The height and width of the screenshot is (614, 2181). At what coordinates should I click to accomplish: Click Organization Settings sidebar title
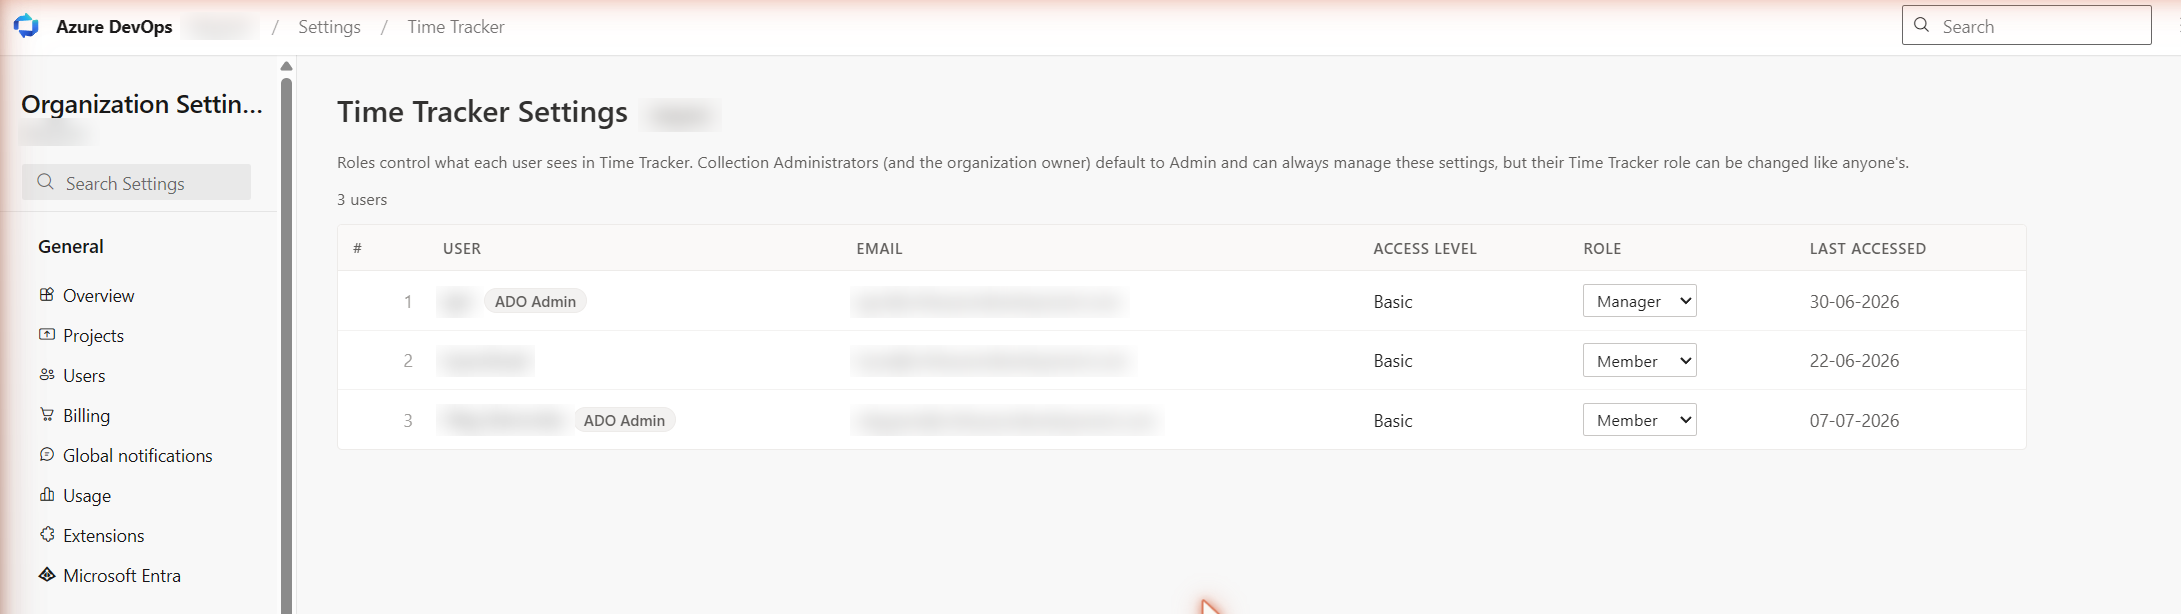pyautogui.click(x=142, y=104)
